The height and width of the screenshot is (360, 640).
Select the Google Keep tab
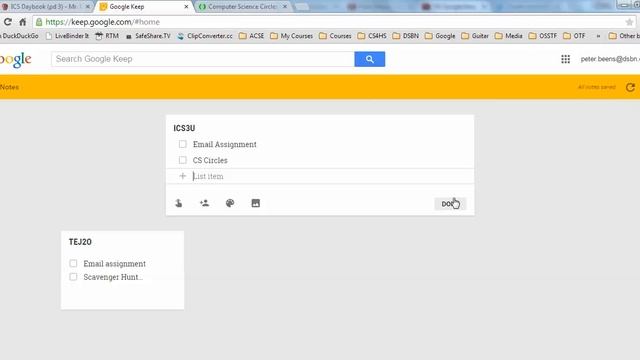click(144, 7)
